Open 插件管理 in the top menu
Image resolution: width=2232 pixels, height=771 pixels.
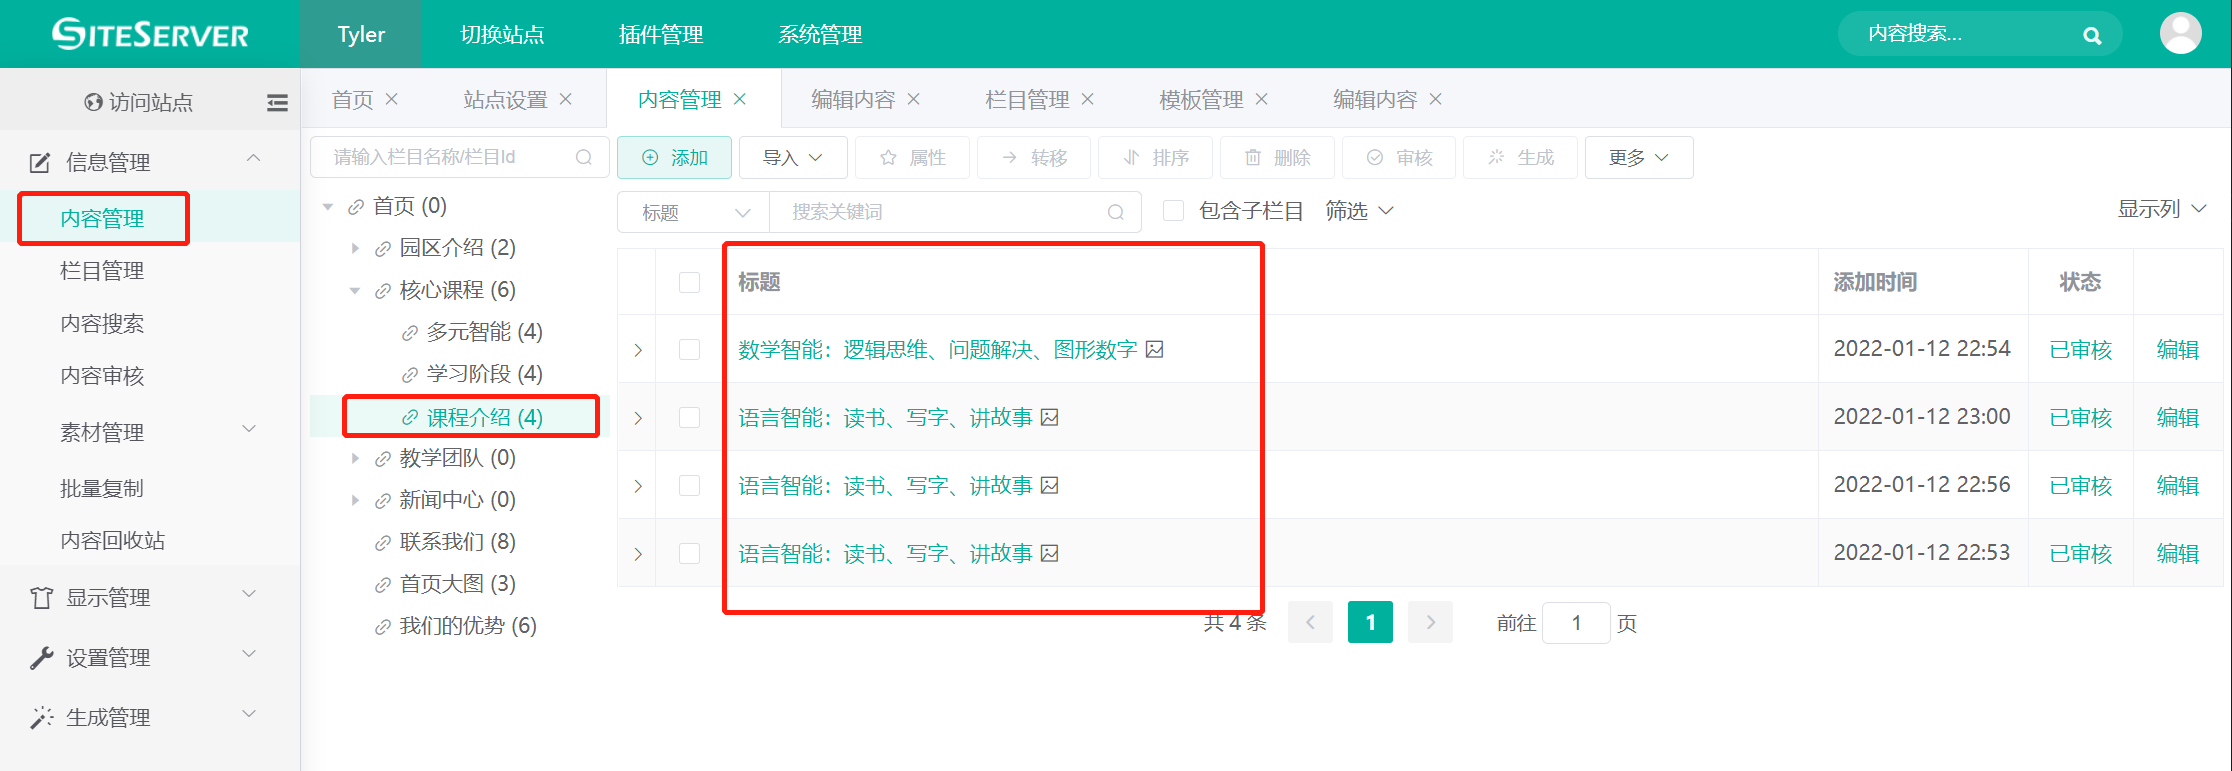click(x=660, y=34)
